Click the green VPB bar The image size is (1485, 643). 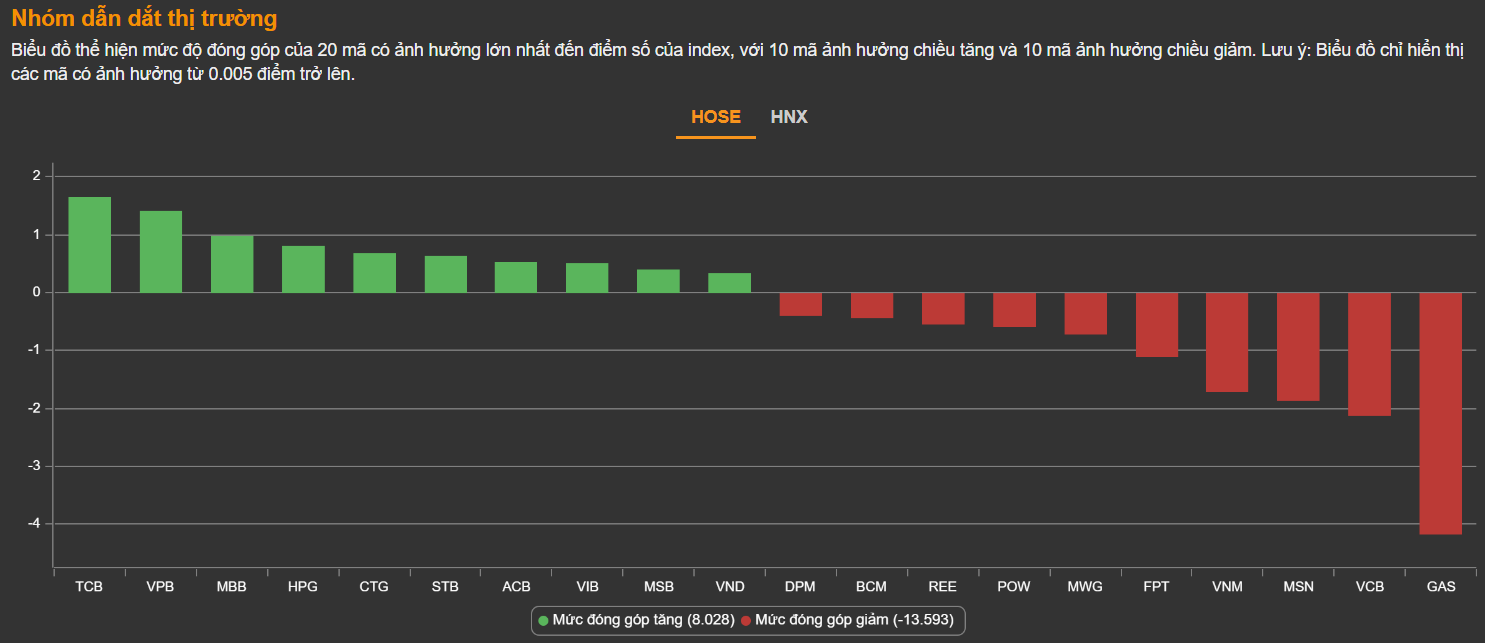point(161,252)
